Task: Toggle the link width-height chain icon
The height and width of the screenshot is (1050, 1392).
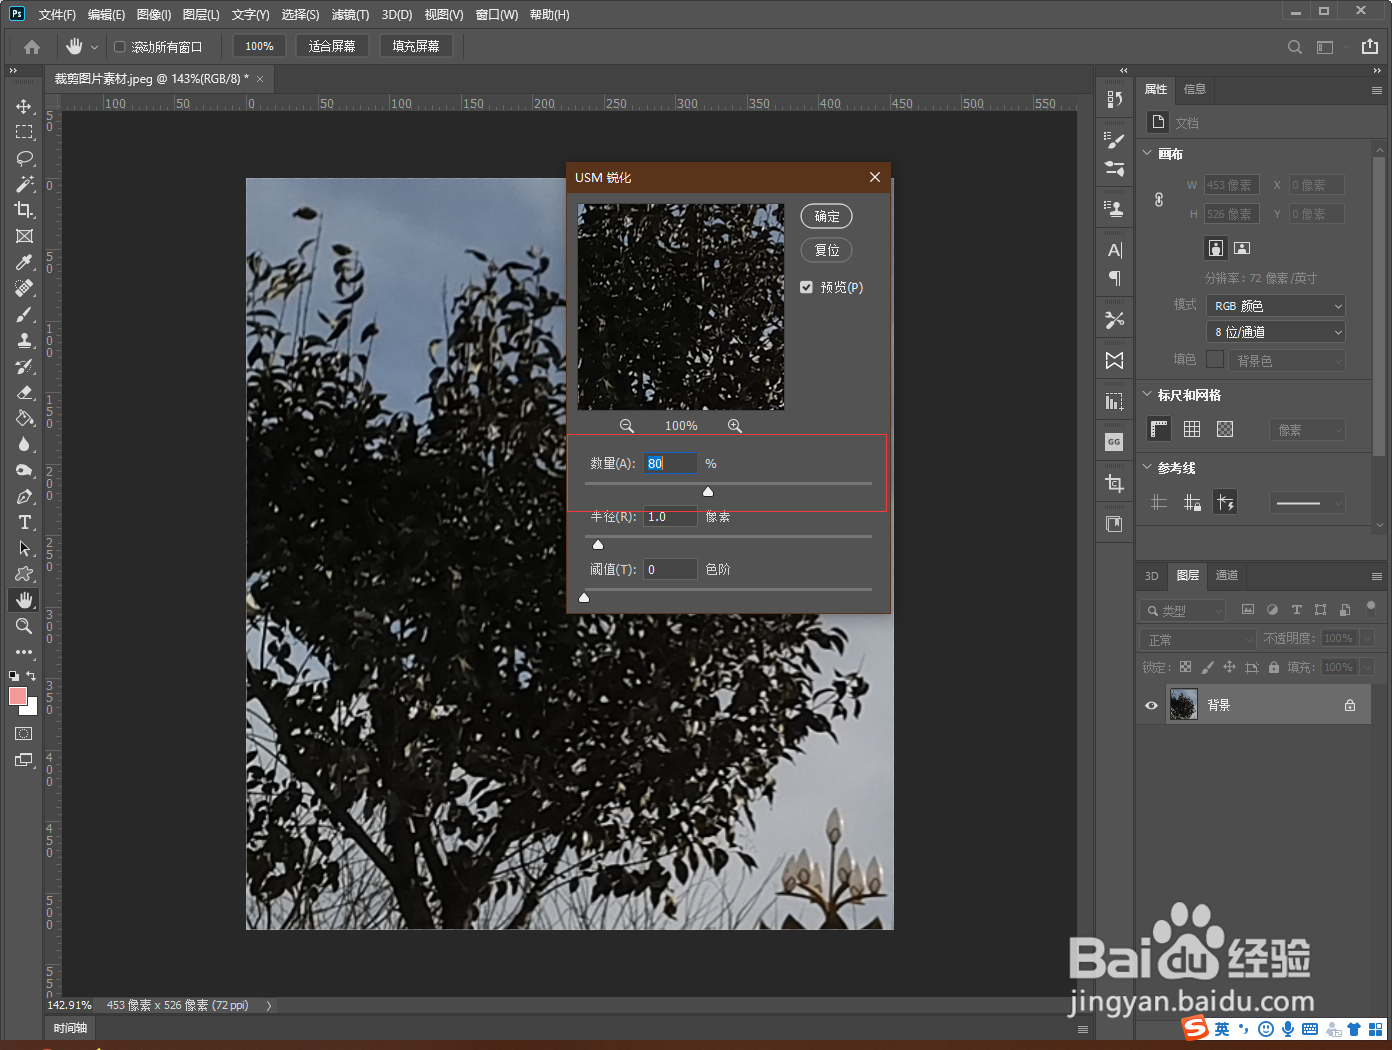Action: pyautogui.click(x=1159, y=199)
